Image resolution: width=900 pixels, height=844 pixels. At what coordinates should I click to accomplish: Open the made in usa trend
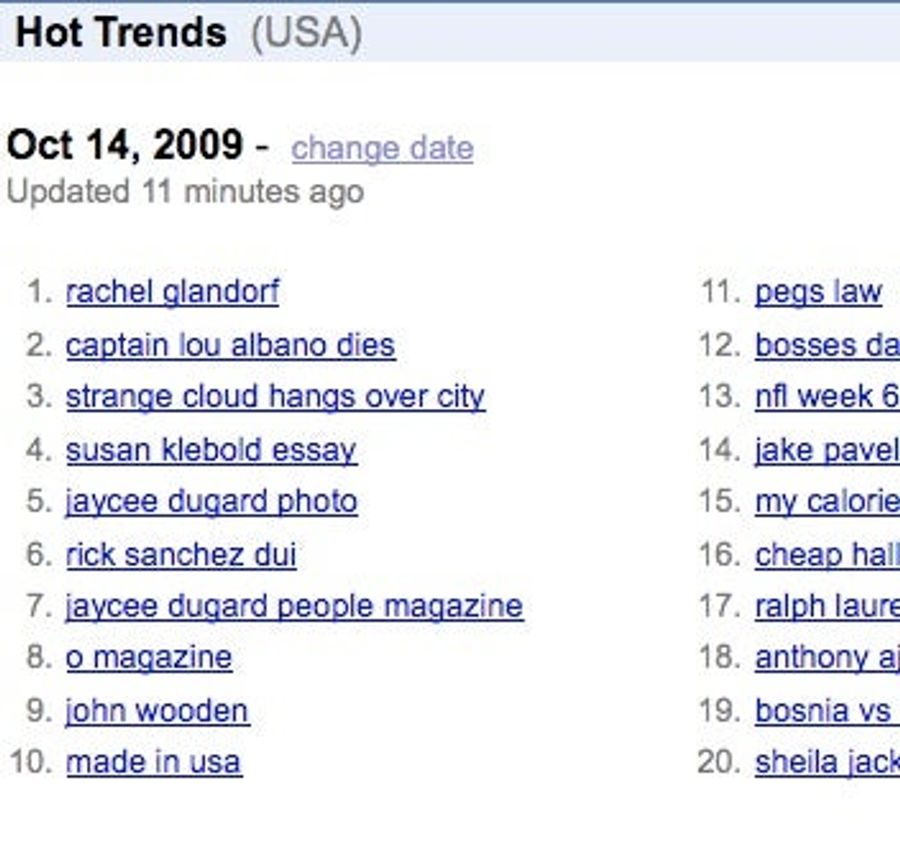pos(154,762)
